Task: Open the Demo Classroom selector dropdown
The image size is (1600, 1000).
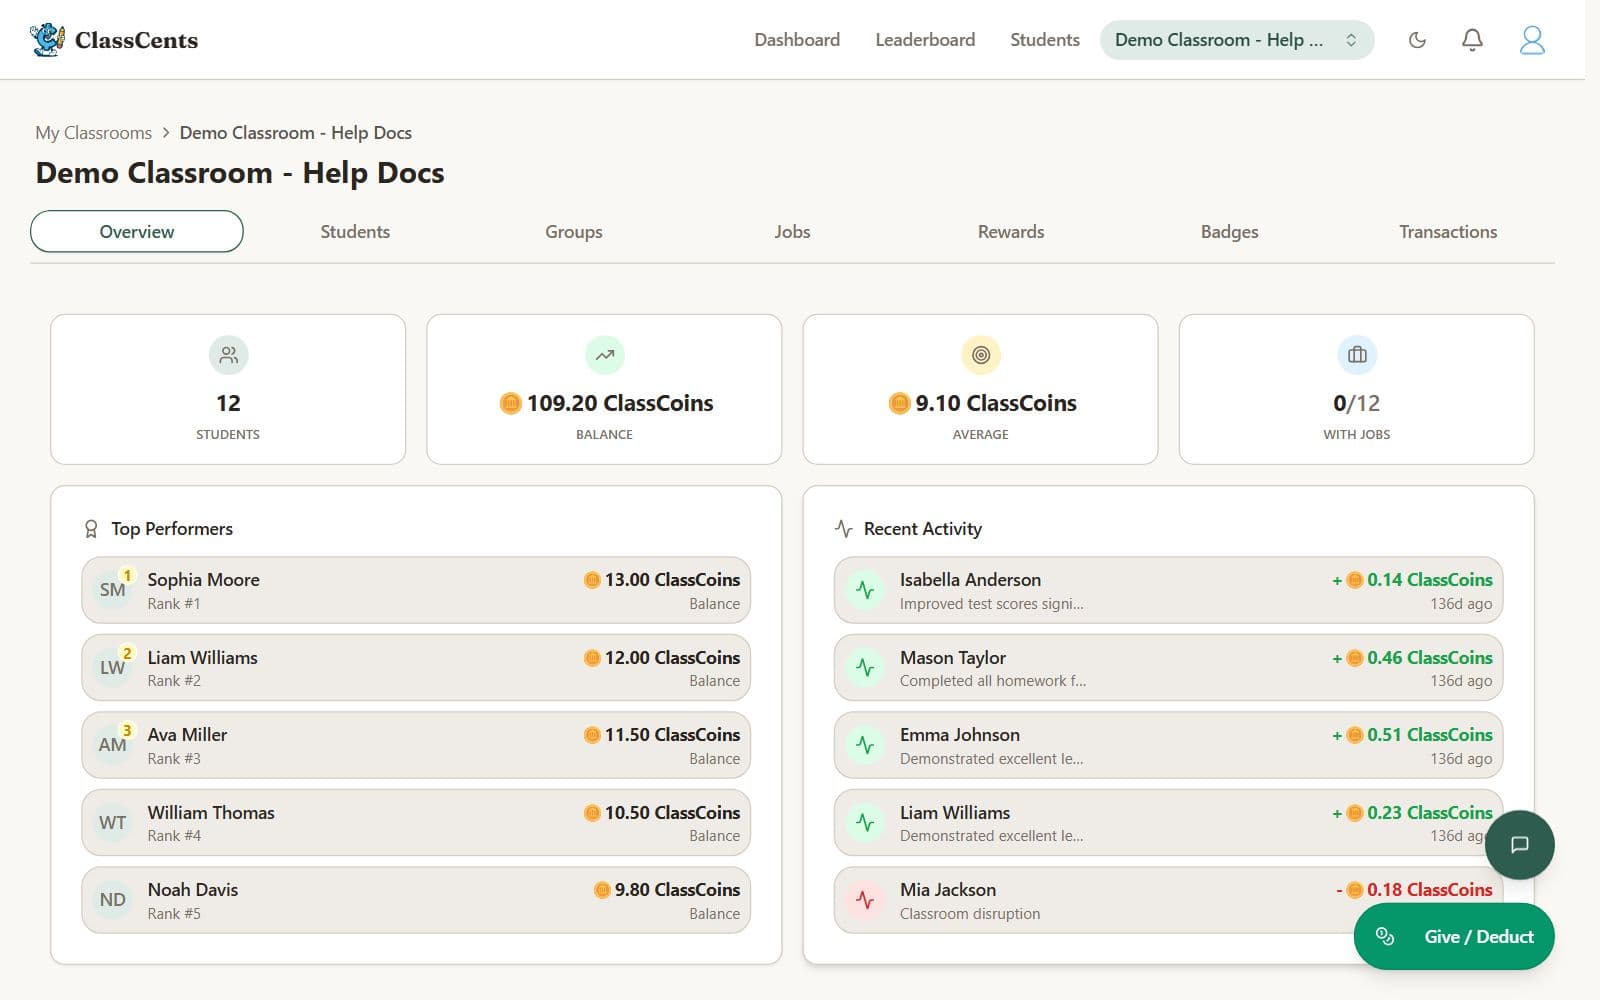Action: (x=1237, y=40)
